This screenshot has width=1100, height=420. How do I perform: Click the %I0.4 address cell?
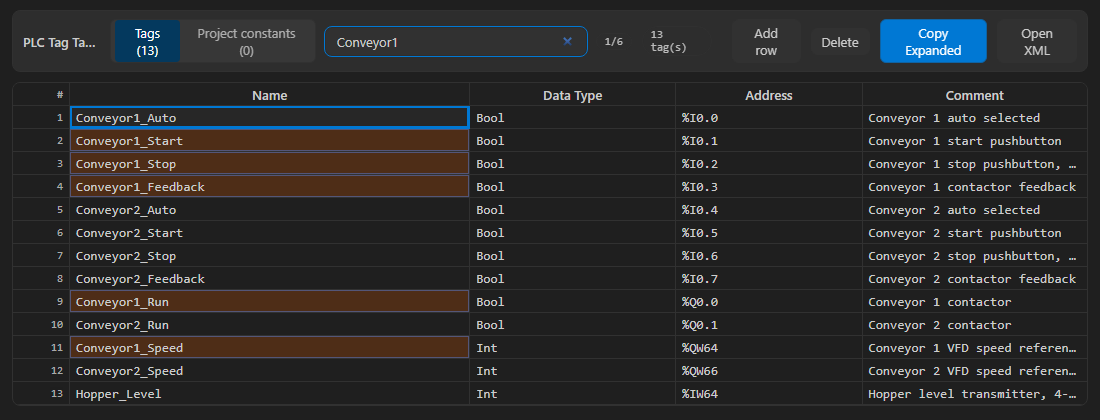point(769,210)
